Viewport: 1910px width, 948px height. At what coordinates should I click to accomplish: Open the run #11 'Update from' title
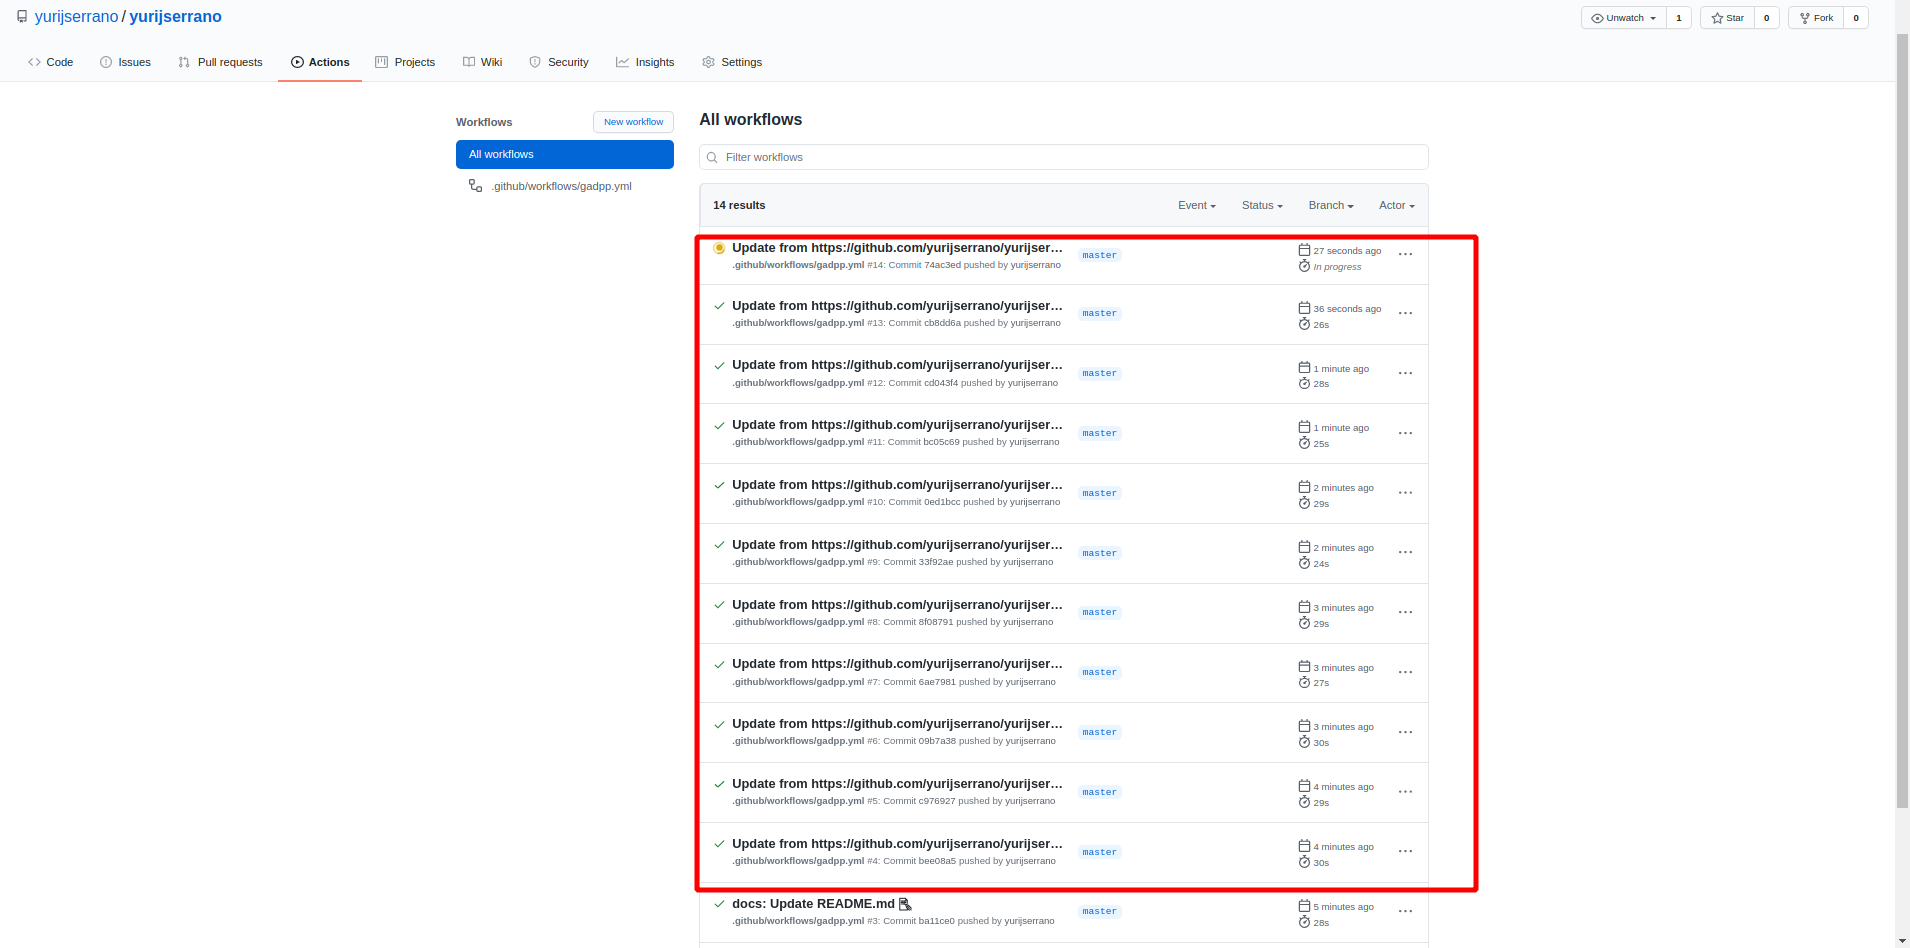pos(897,425)
